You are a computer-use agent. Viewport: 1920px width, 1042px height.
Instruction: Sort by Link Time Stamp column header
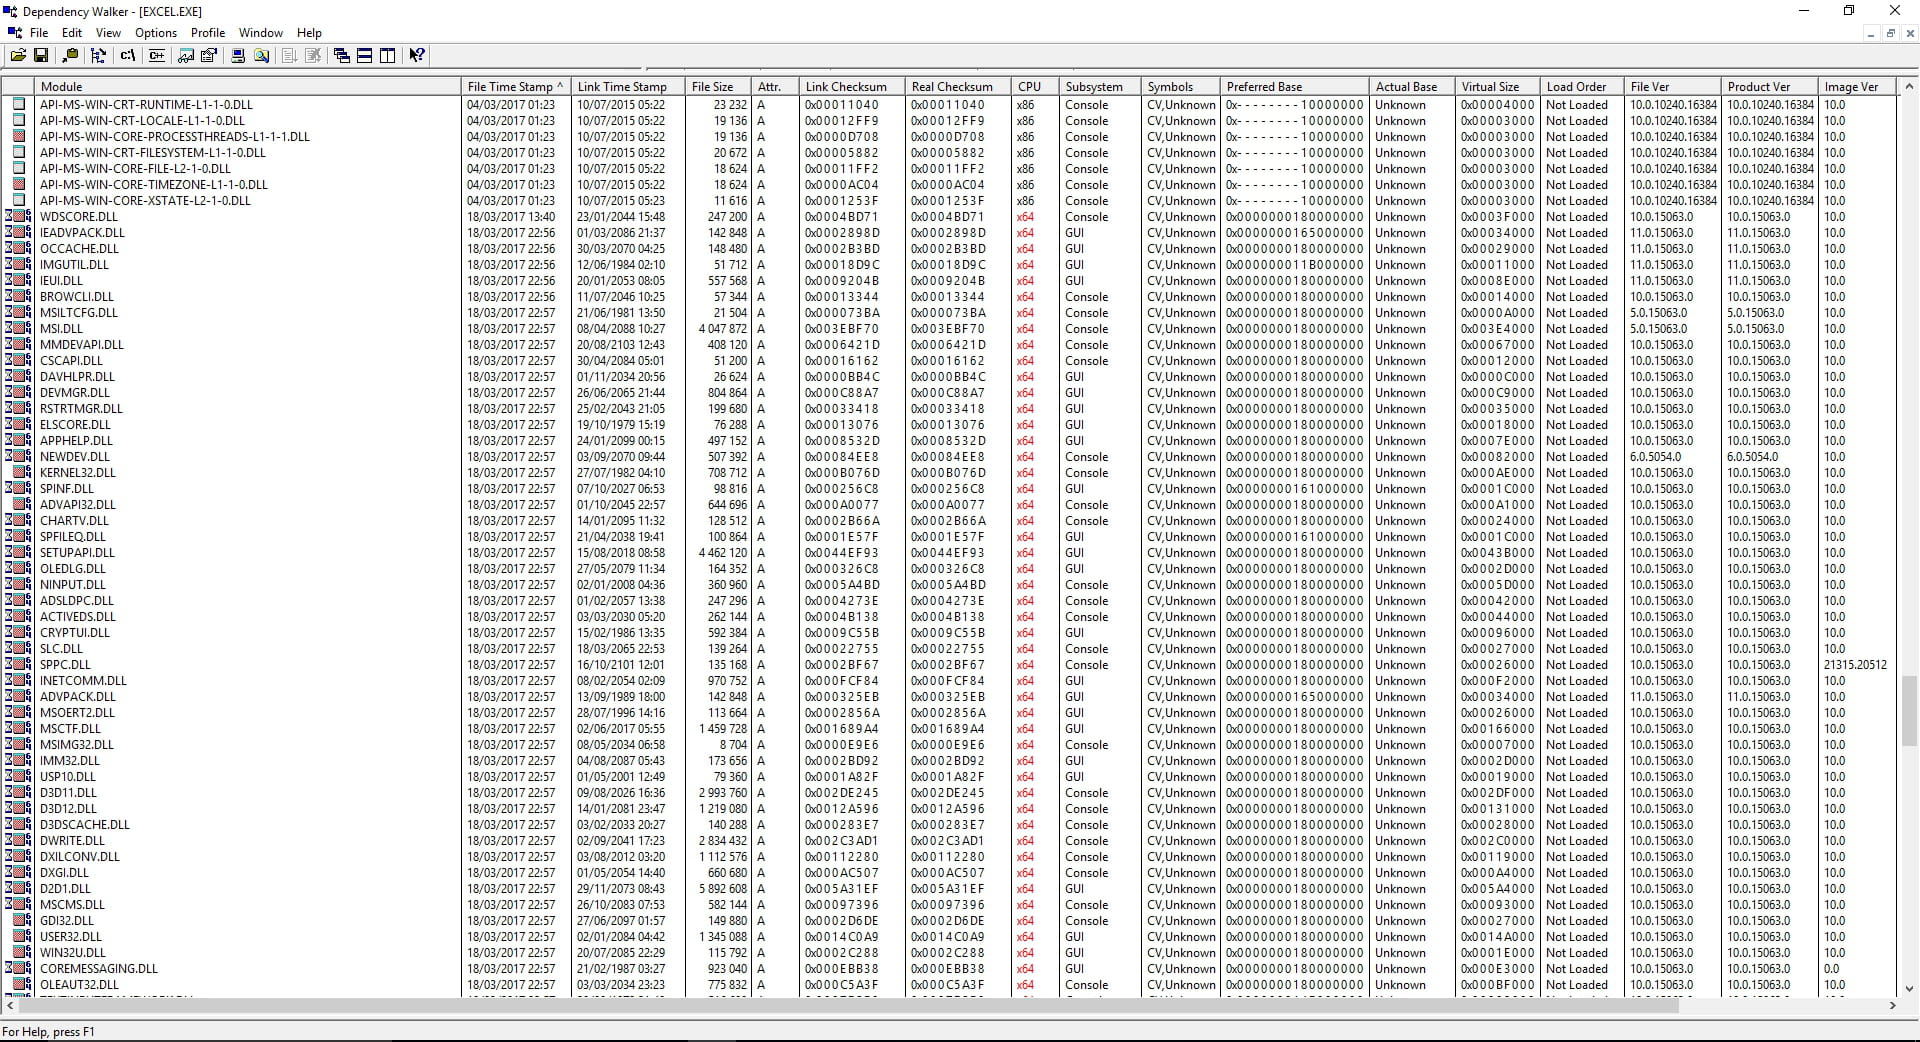click(x=628, y=87)
